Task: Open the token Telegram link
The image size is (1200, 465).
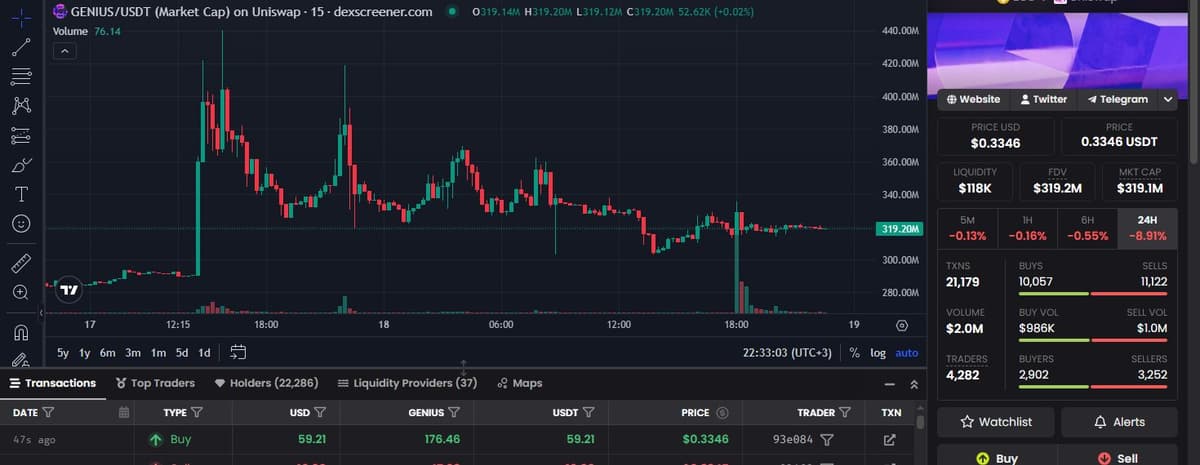Action: 1116,99
